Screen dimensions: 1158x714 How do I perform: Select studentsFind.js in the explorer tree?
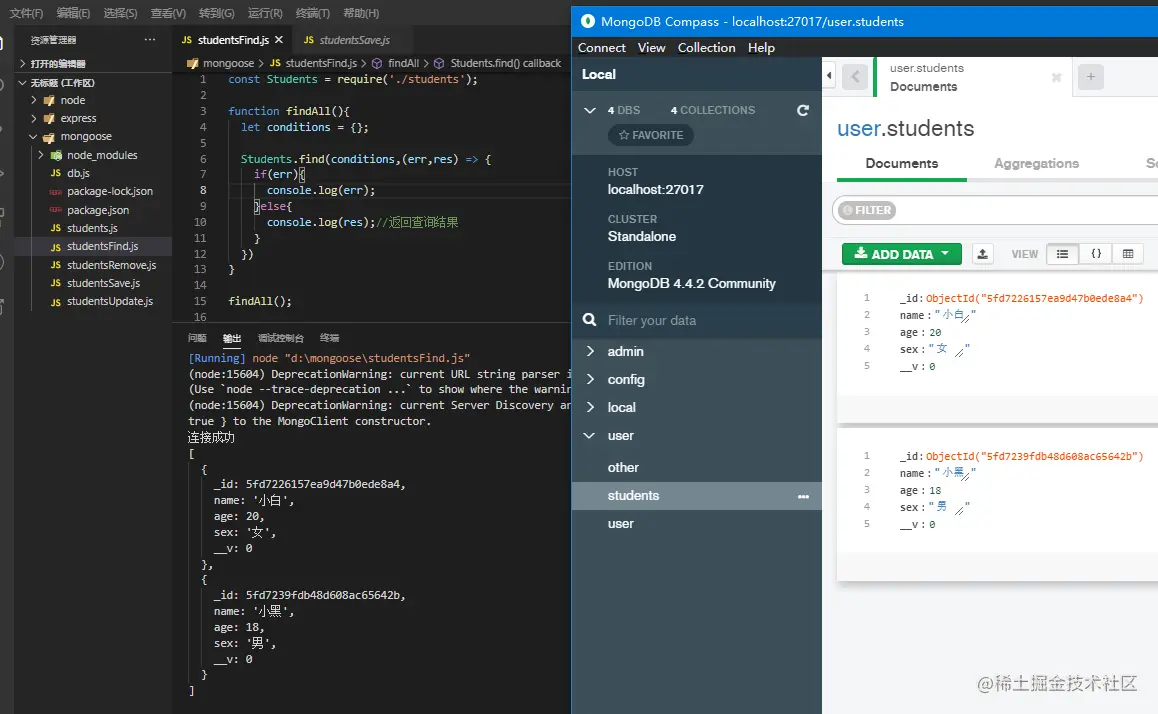(x=103, y=246)
